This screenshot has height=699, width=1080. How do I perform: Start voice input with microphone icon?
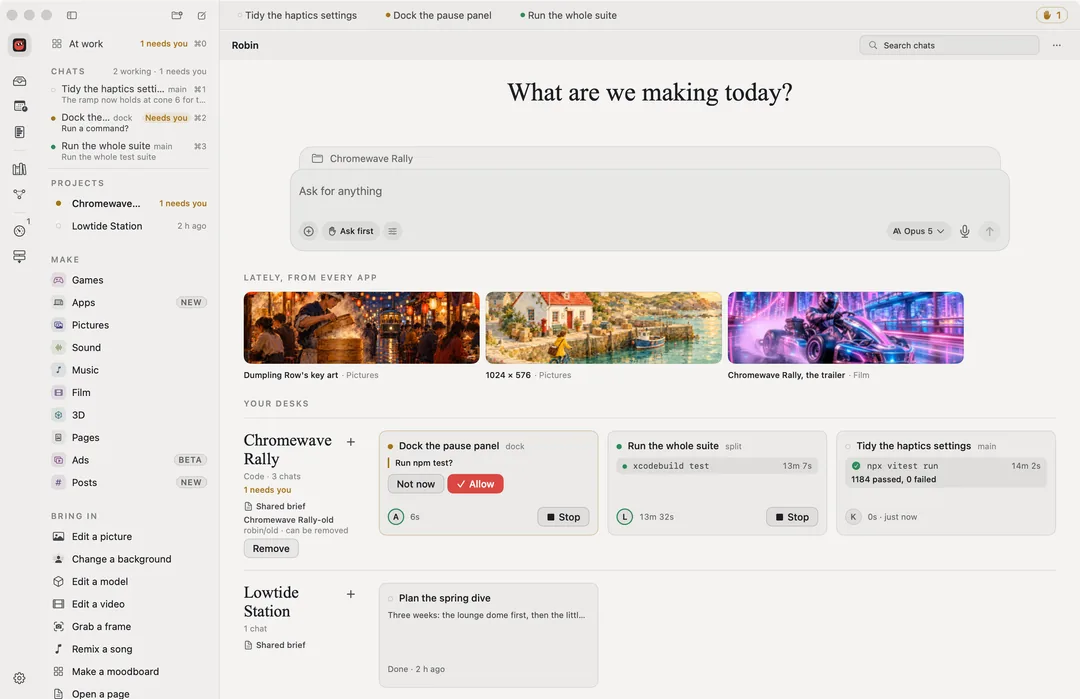tap(964, 231)
